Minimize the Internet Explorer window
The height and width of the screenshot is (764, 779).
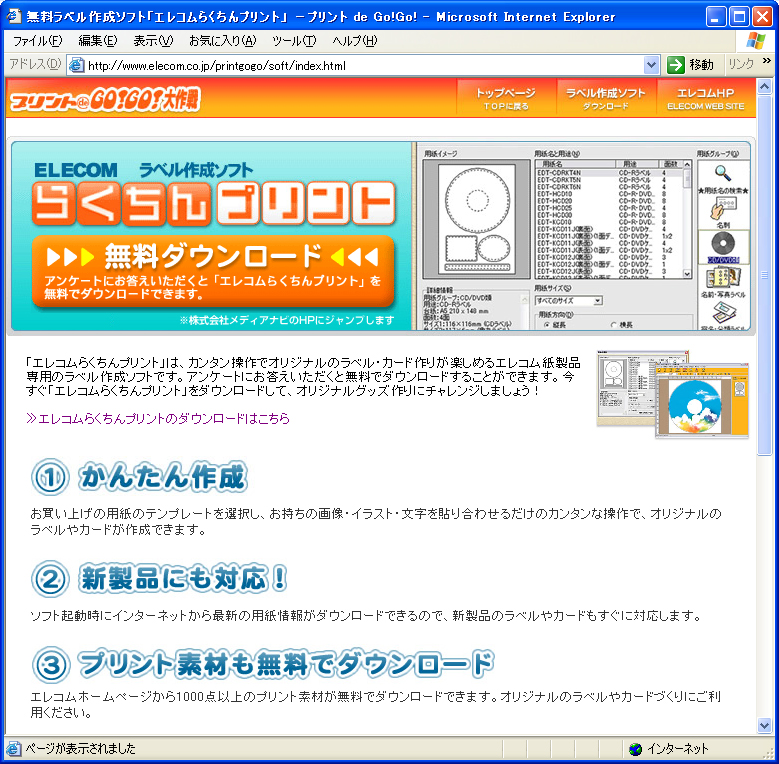(715, 16)
